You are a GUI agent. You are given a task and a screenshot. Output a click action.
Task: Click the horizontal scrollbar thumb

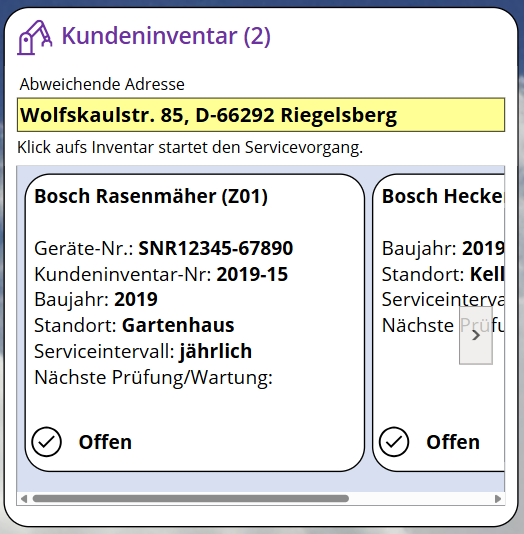191,499
